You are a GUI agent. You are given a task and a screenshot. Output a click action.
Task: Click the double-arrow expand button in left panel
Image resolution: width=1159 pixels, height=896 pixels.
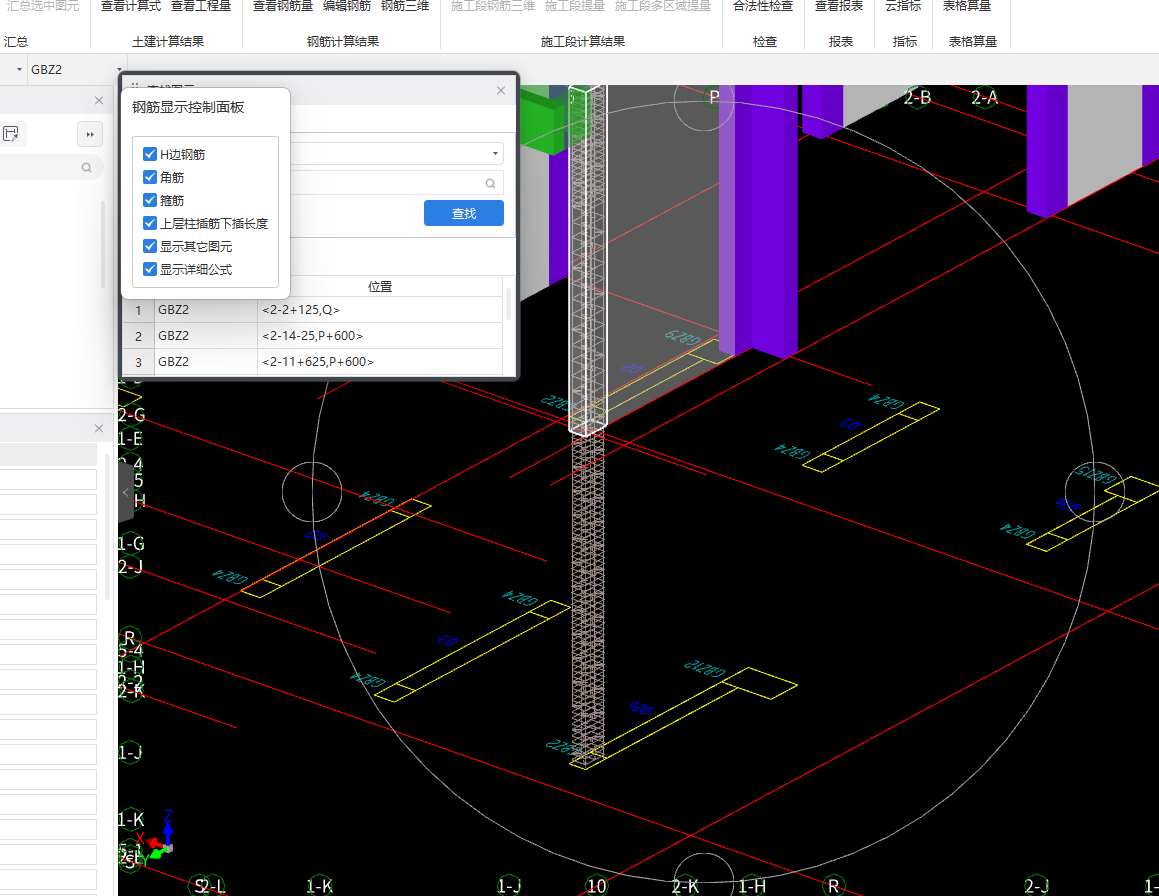click(x=90, y=135)
